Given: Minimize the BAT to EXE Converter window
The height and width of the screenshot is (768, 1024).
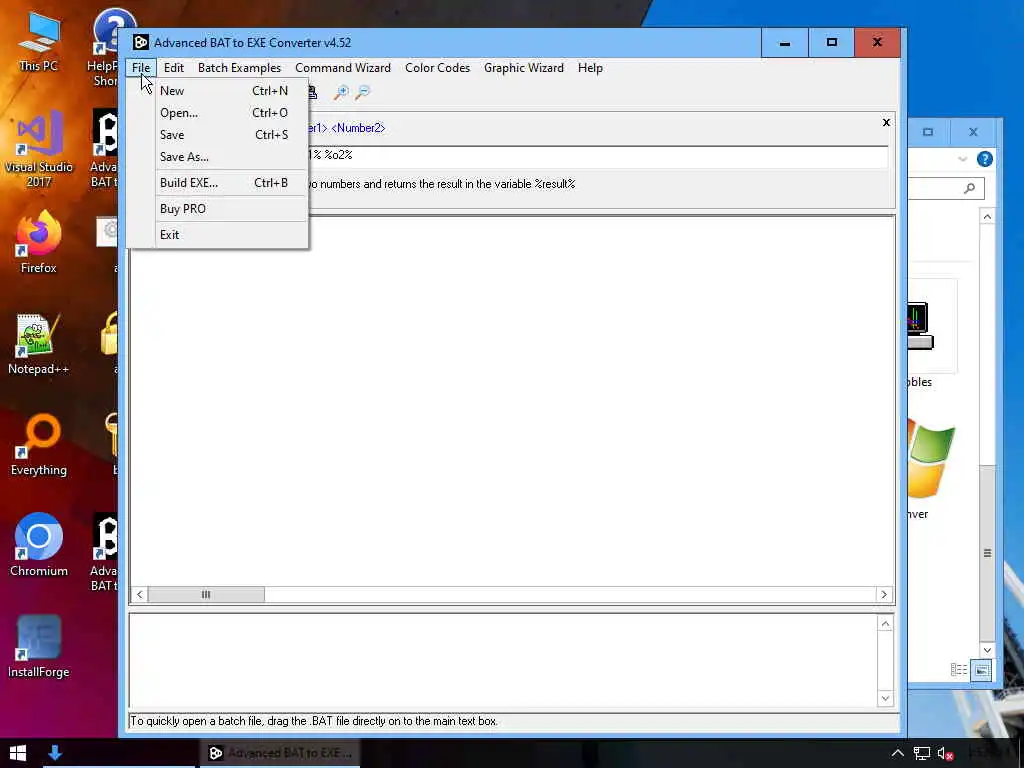Looking at the screenshot, I should [x=785, y=43].
